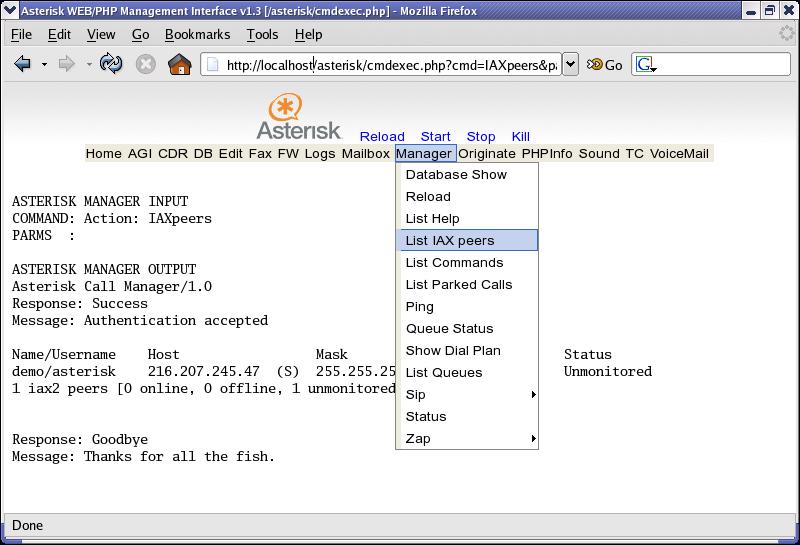Expand the Sip submenu
This screenshot has width=800, height=545.
point(467,395)
